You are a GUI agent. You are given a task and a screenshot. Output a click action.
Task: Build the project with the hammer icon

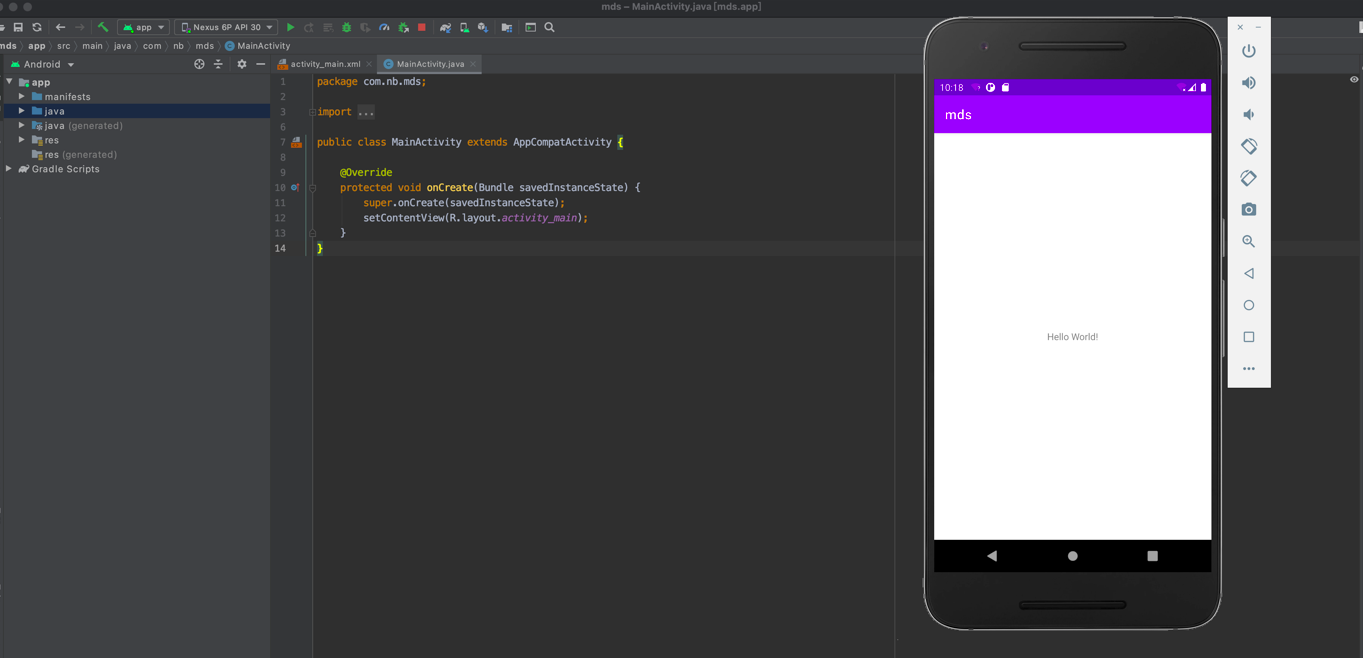pos(103,27)
